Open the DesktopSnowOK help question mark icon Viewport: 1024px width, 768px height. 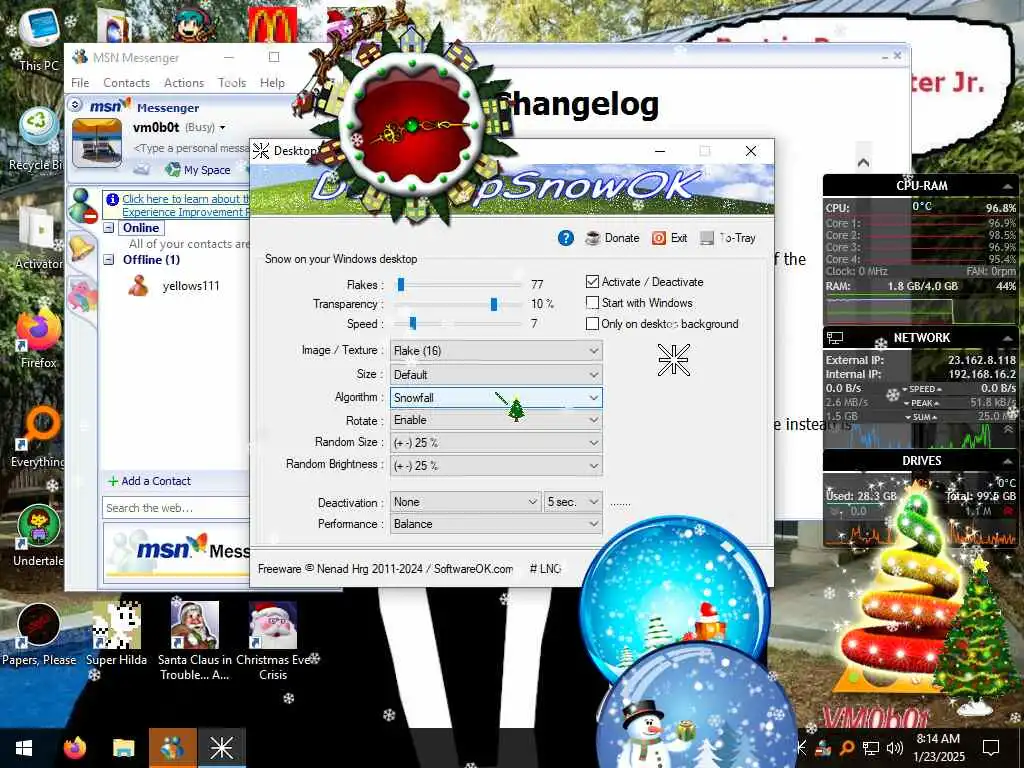point(566,238)
